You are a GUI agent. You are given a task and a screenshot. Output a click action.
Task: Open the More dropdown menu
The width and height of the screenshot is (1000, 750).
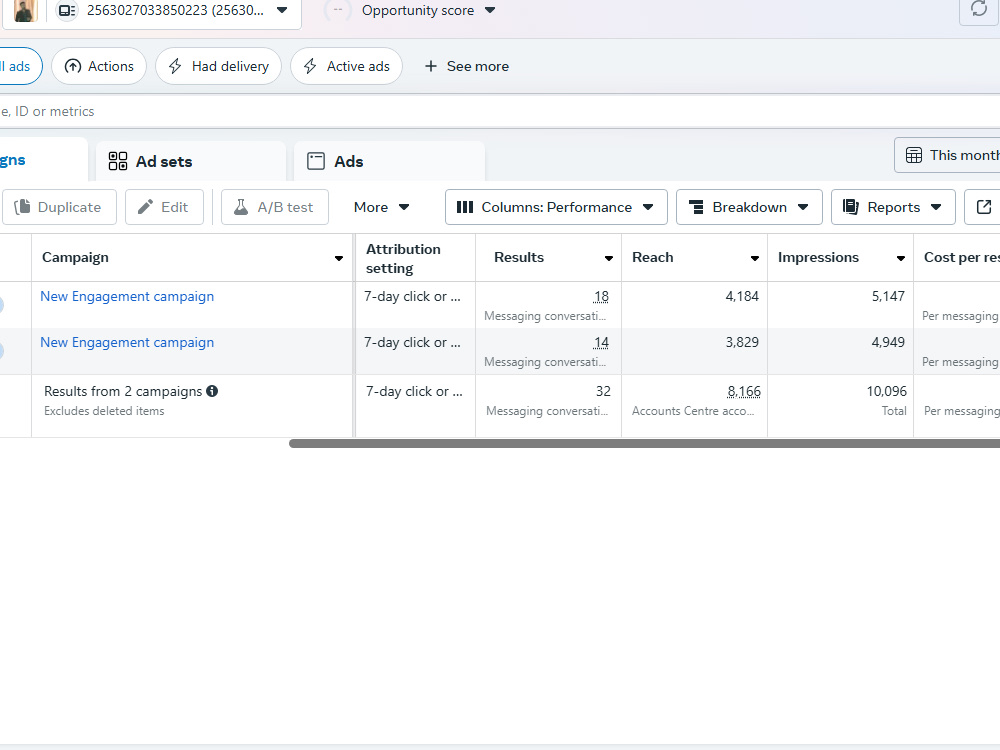point(381,207)
